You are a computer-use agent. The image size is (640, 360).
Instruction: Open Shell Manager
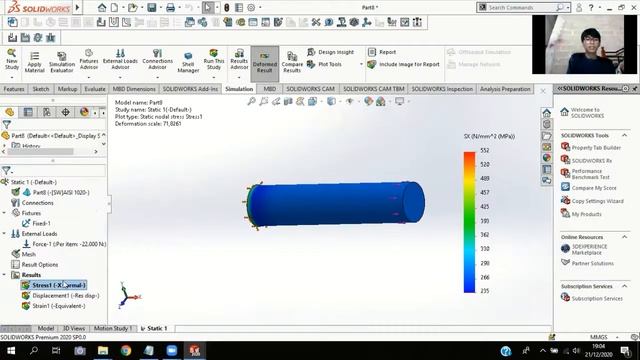[x=188, y=62]
